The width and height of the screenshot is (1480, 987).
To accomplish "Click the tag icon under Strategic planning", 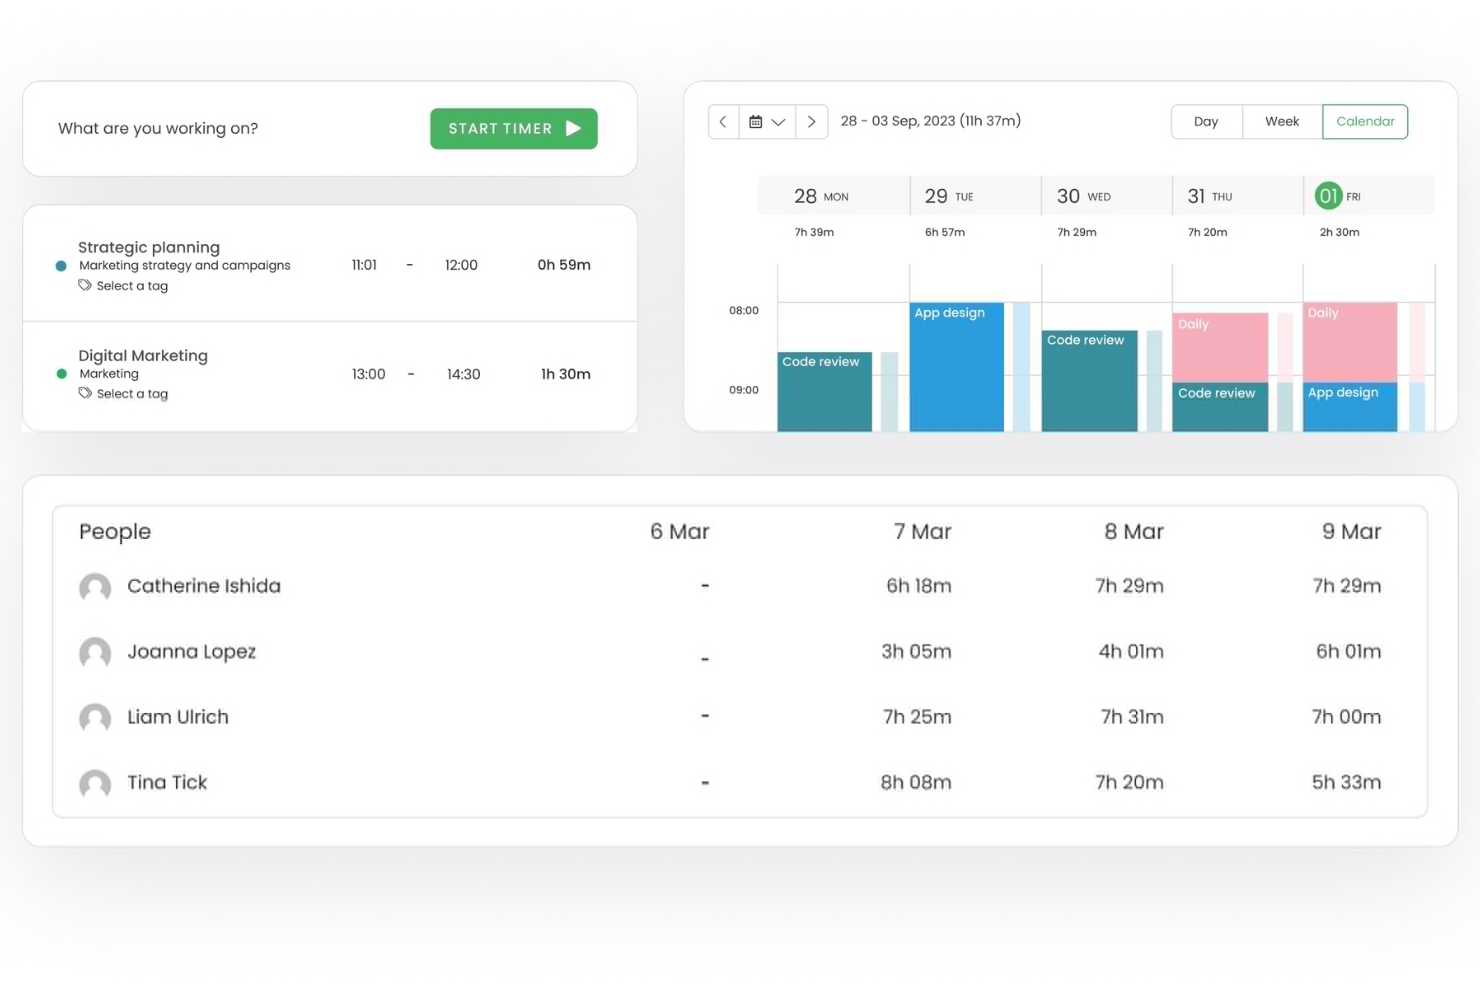I will [x=86, y=285].
